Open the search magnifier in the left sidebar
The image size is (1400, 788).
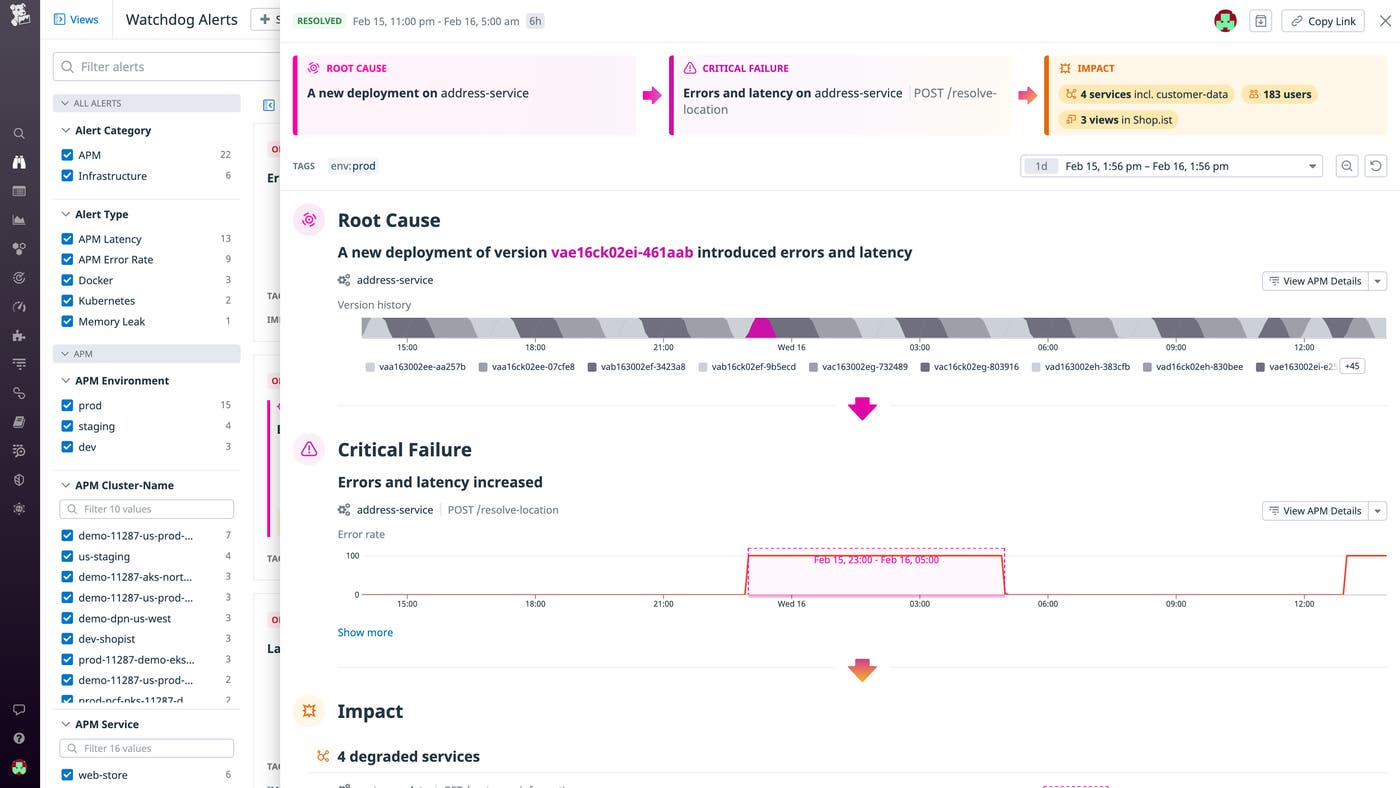(x=20, y=133)
